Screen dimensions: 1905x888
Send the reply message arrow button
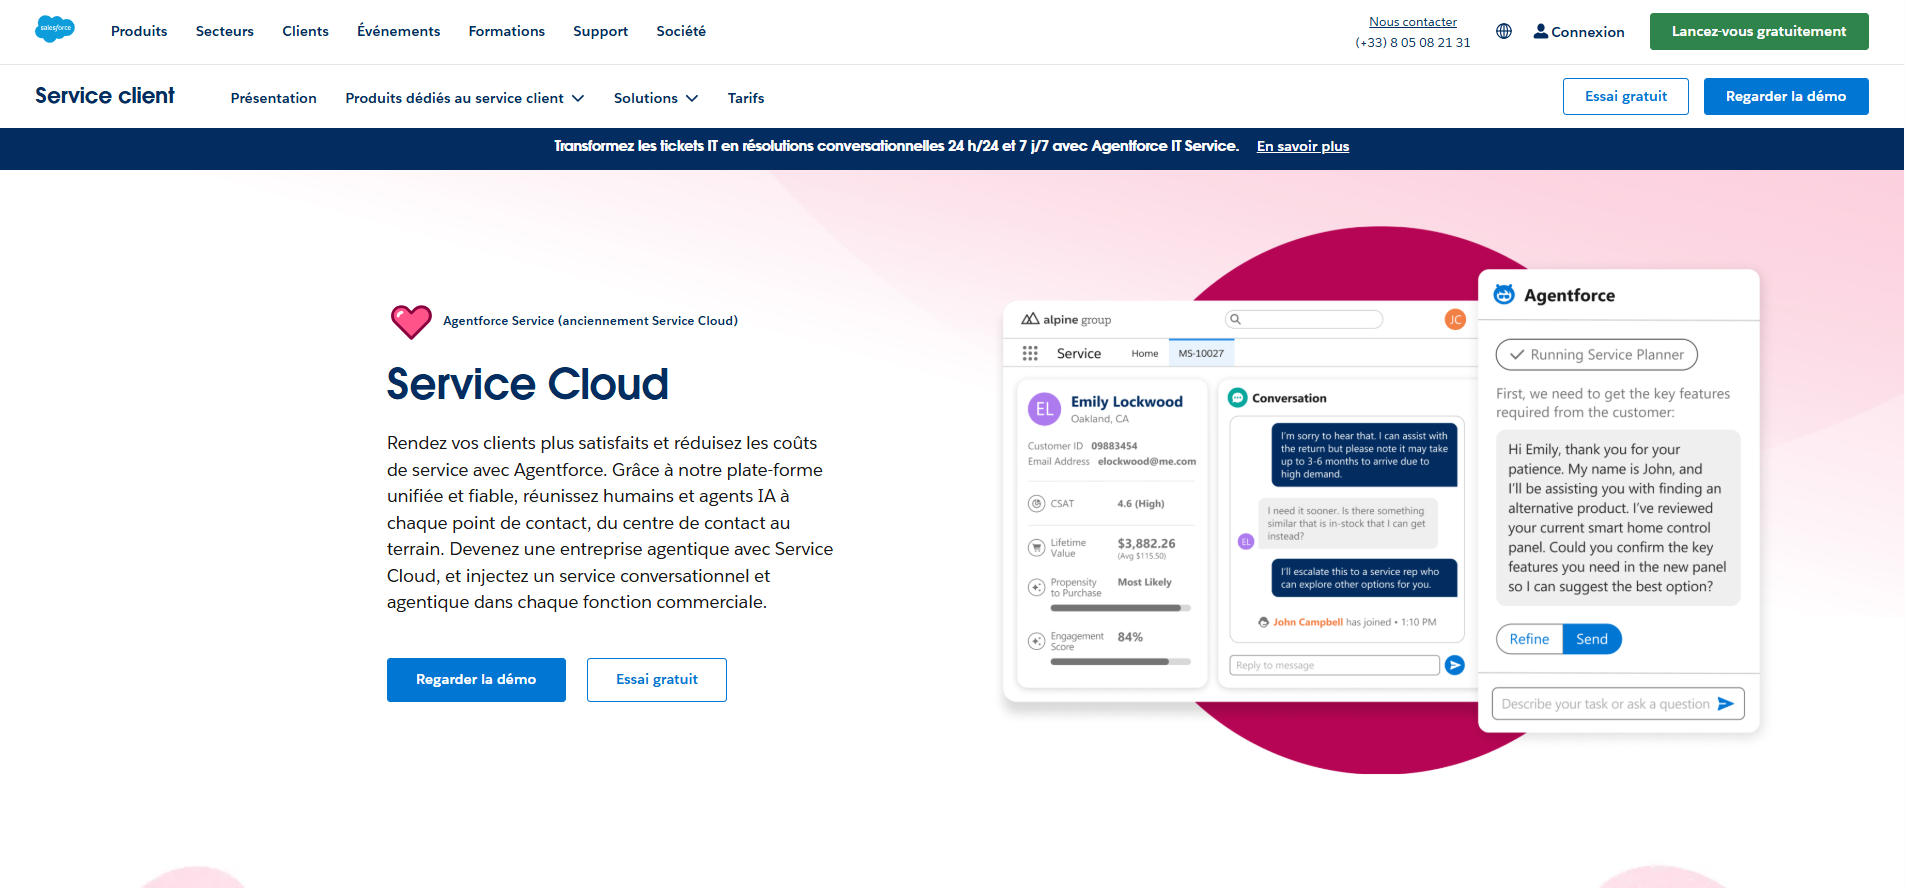[1455, 665]
